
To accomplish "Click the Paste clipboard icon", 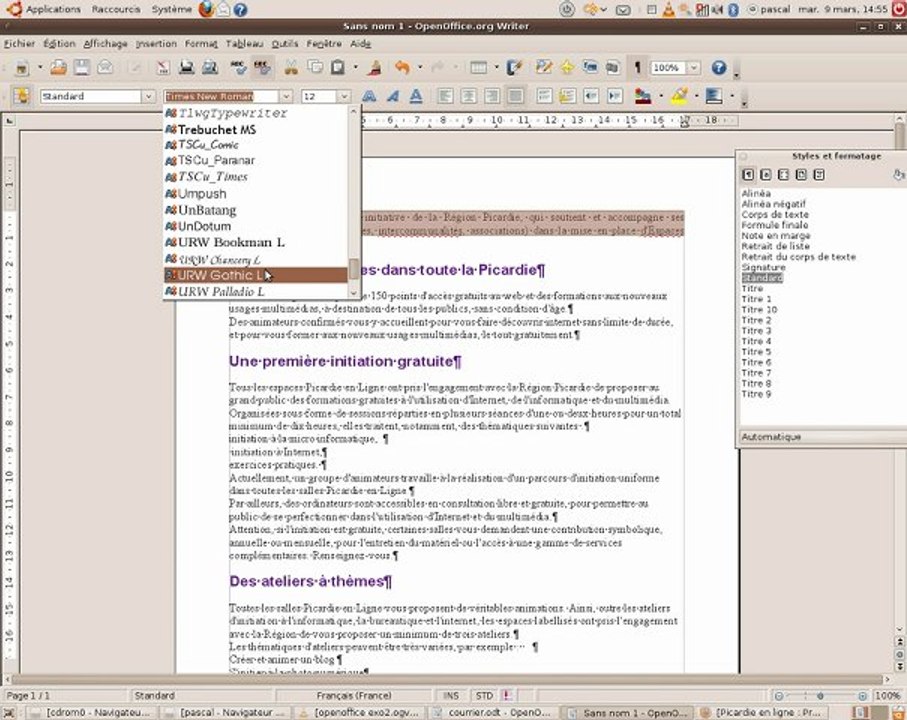I will pyautogui.click(x=338, y=68).
